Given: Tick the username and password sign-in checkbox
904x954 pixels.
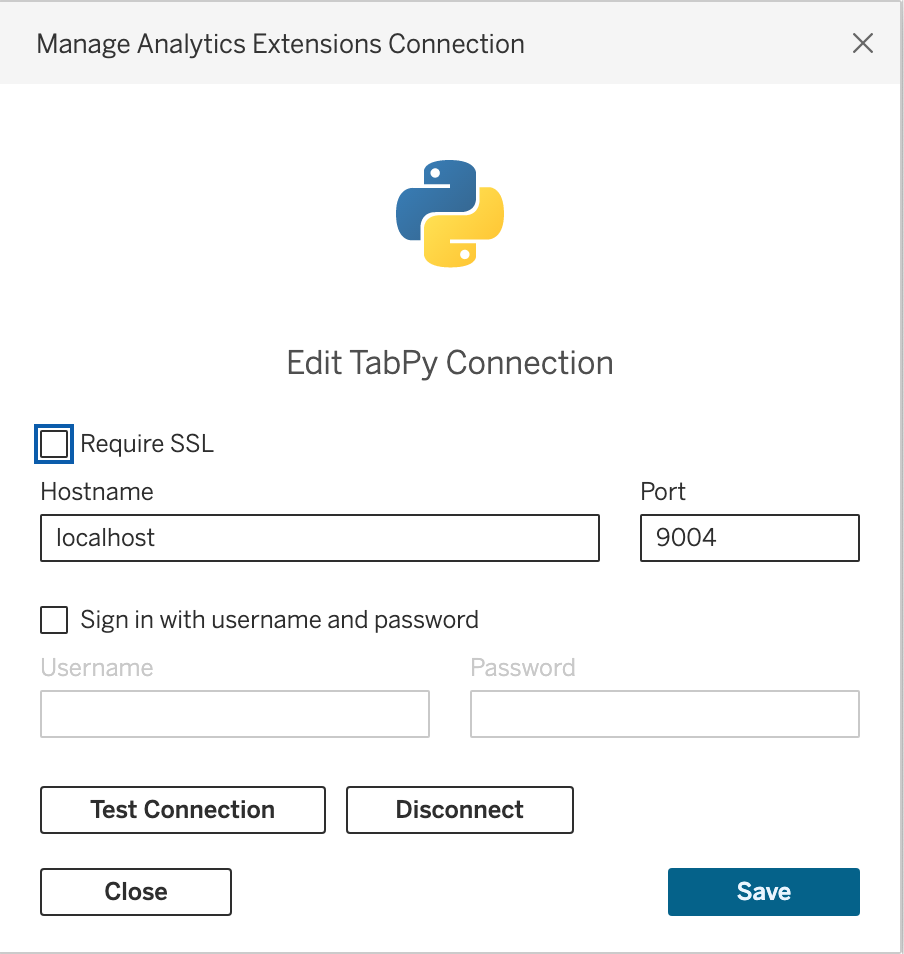Looking at the screenshot, I should pyautogui.click(x=54, y=620).
